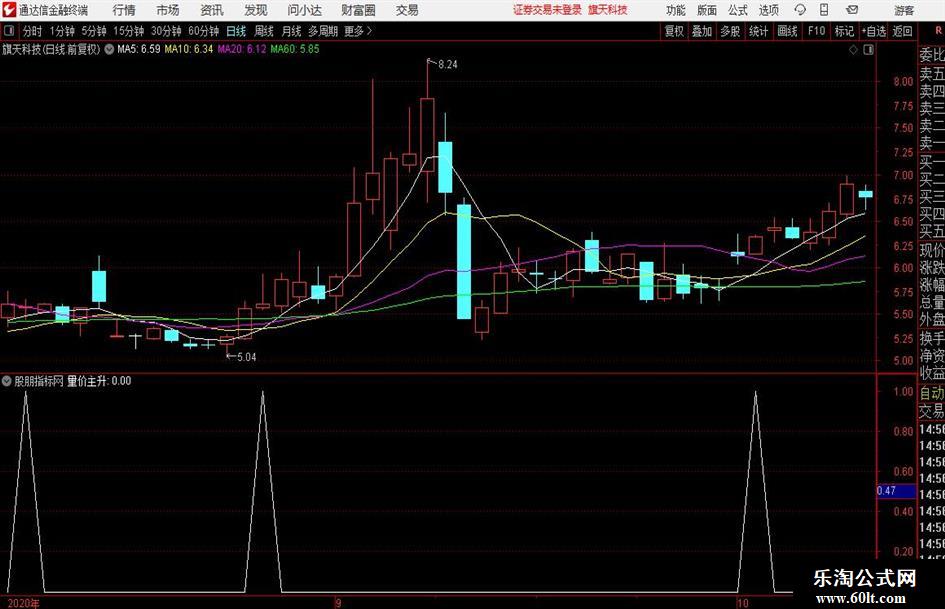Expand the main chart indicator dropdown arrow
Screen dimensions: 945x609
click(109, 49)
